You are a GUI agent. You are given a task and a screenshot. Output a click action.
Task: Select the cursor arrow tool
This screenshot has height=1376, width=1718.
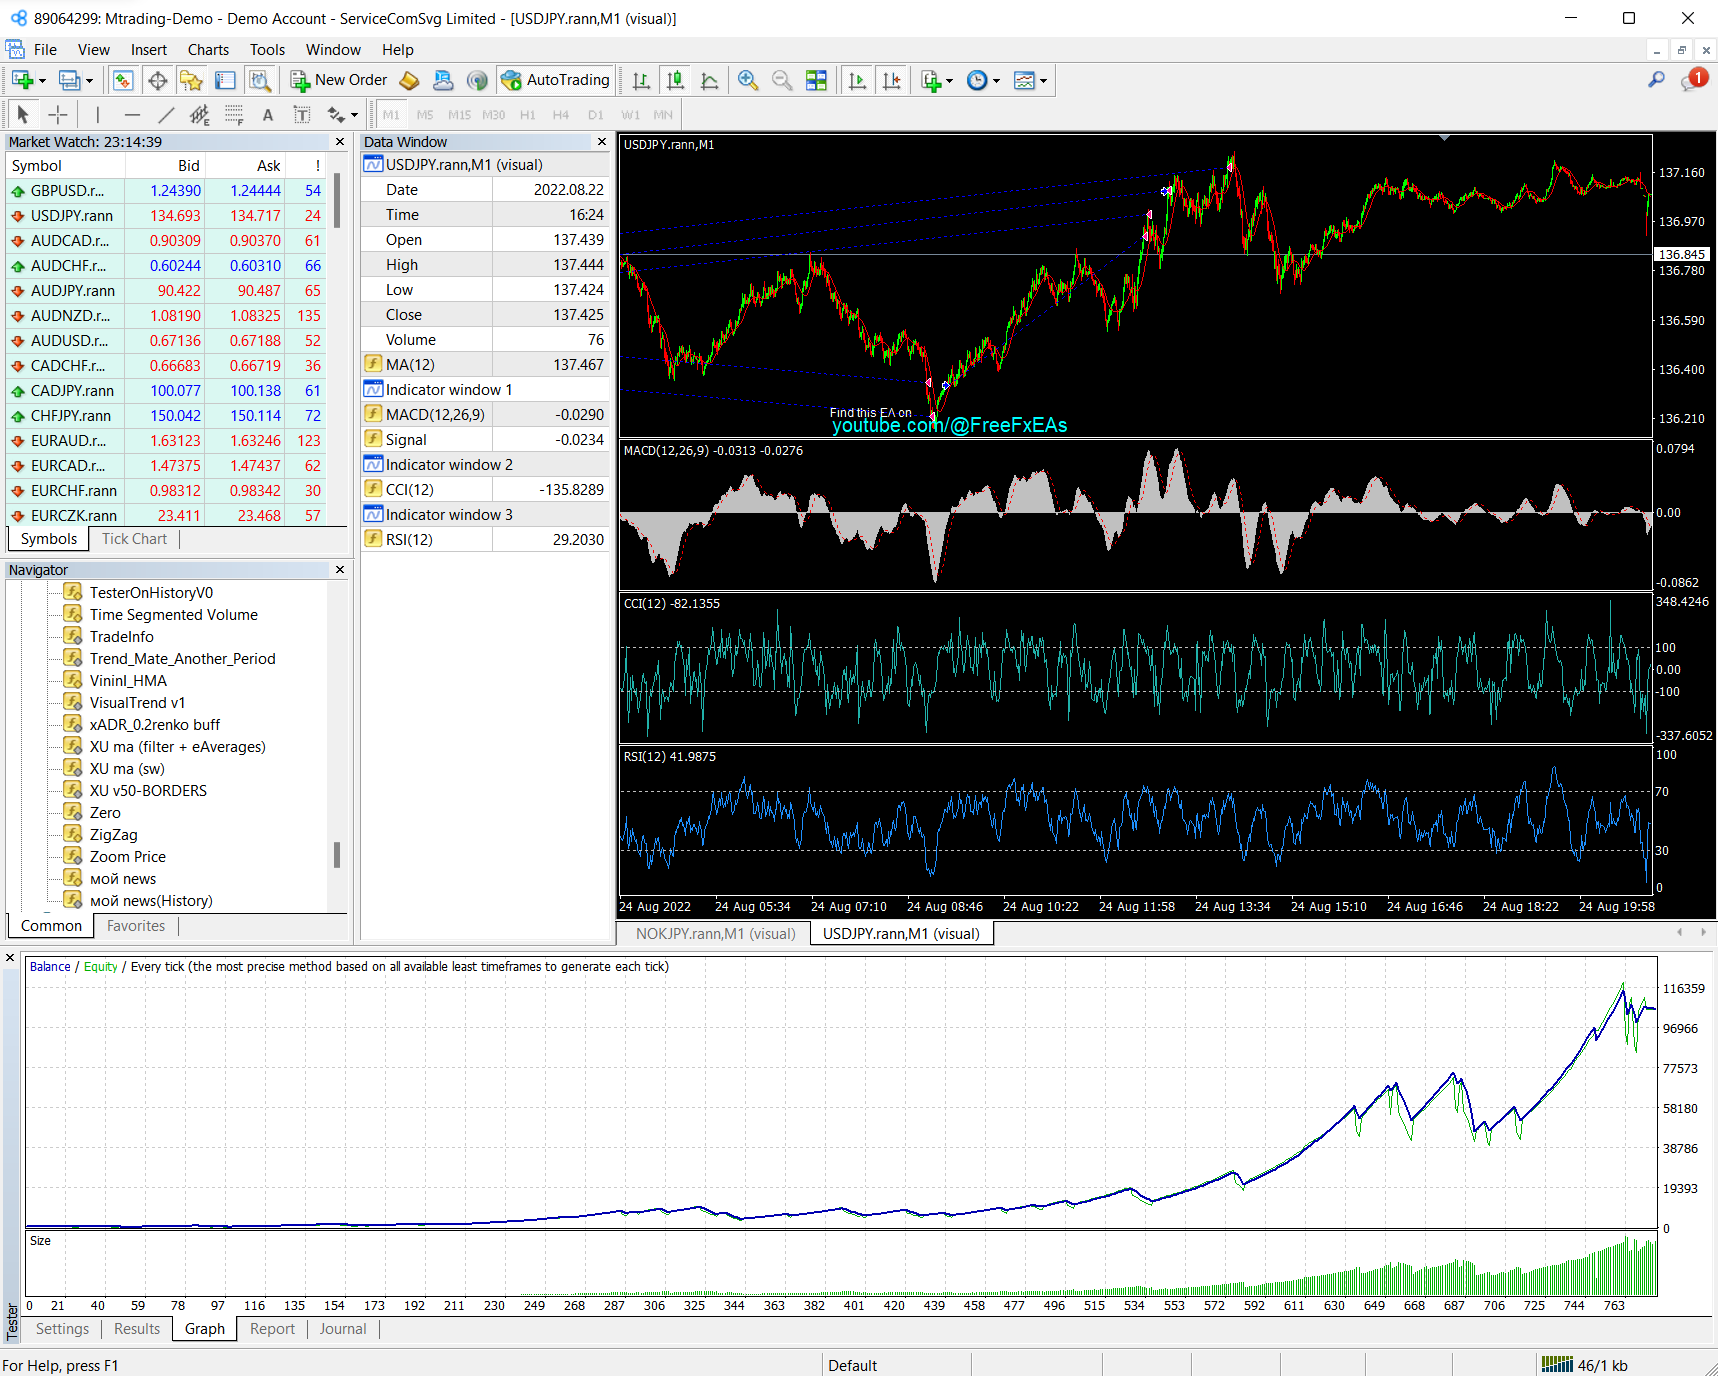pyautogui.click(x=23, y=115)
